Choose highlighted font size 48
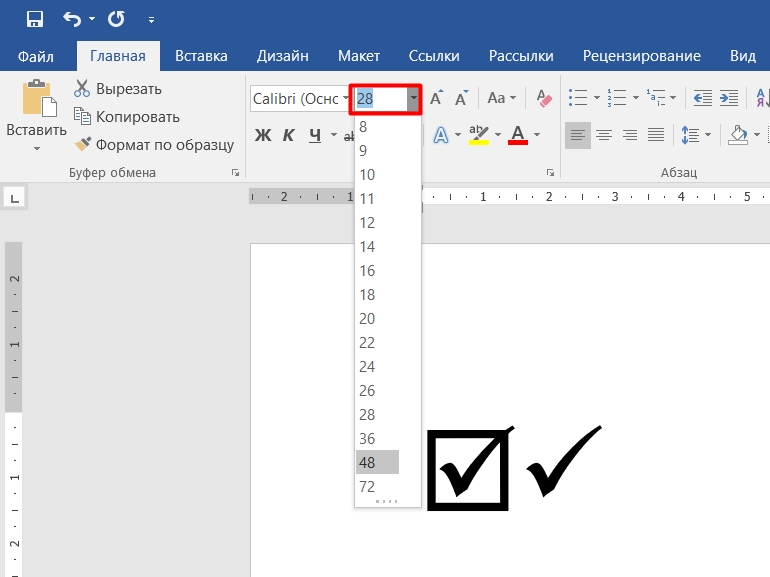The height and width of the screenshot is (577, 770). 377,463
